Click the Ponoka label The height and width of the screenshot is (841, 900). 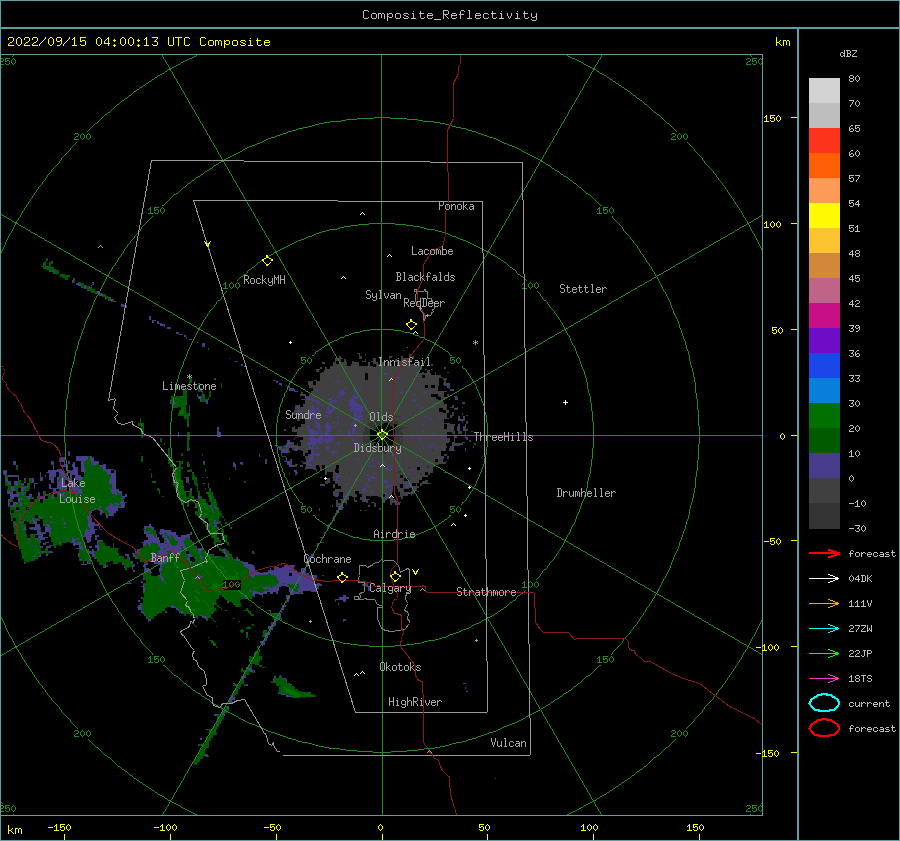(x=456, y=206)
